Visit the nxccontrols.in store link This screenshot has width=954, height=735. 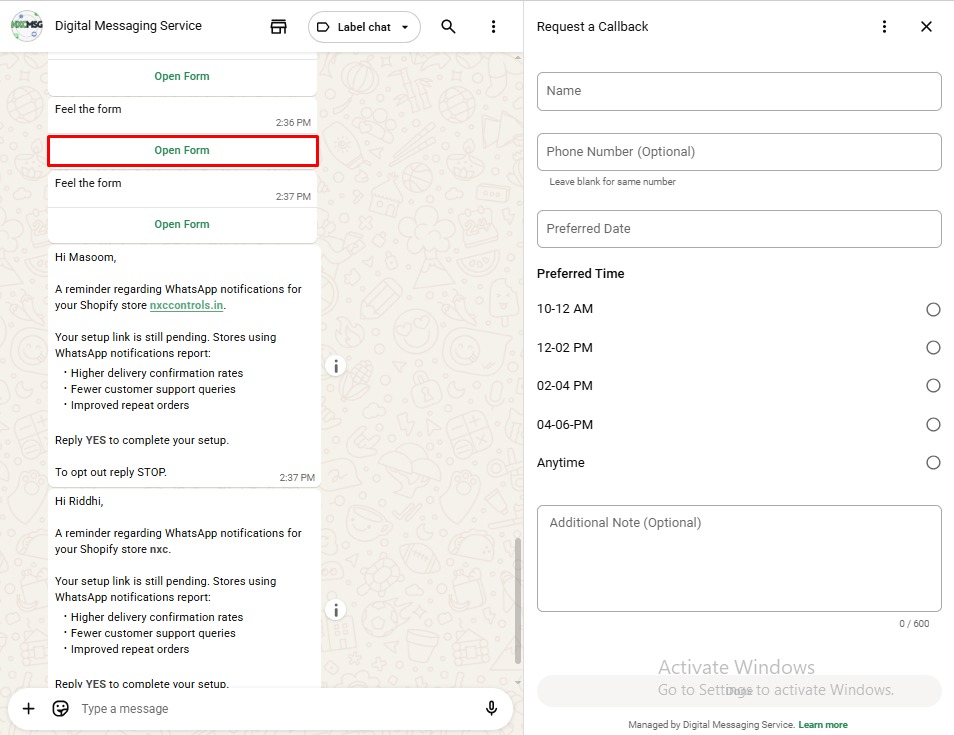[x=186, y=305]
